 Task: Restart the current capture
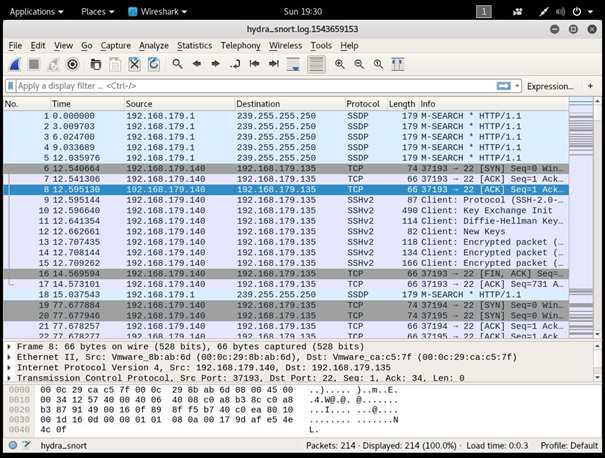pyautogui.click(x=53, y=64)
